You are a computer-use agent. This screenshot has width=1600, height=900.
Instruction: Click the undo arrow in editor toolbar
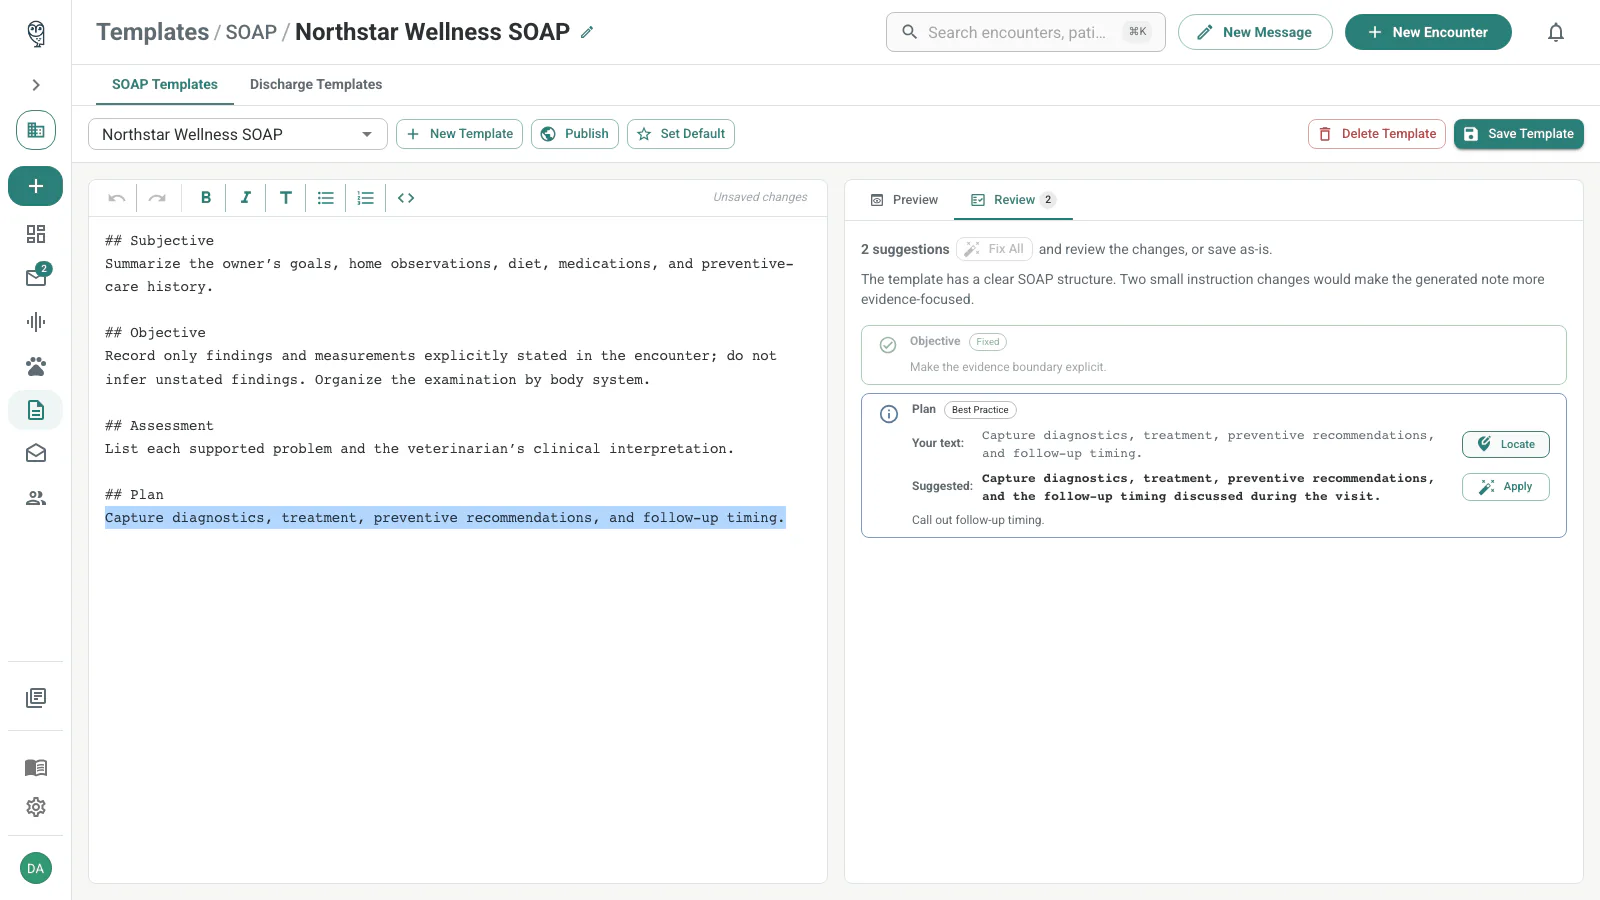[x=117, y=198]
